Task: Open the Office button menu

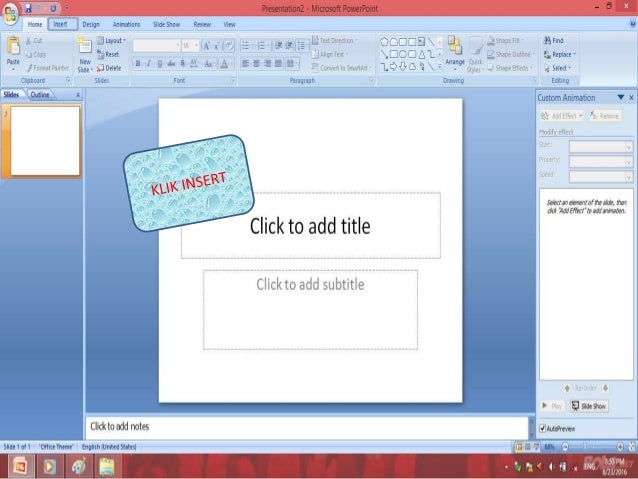Action: 10,13
